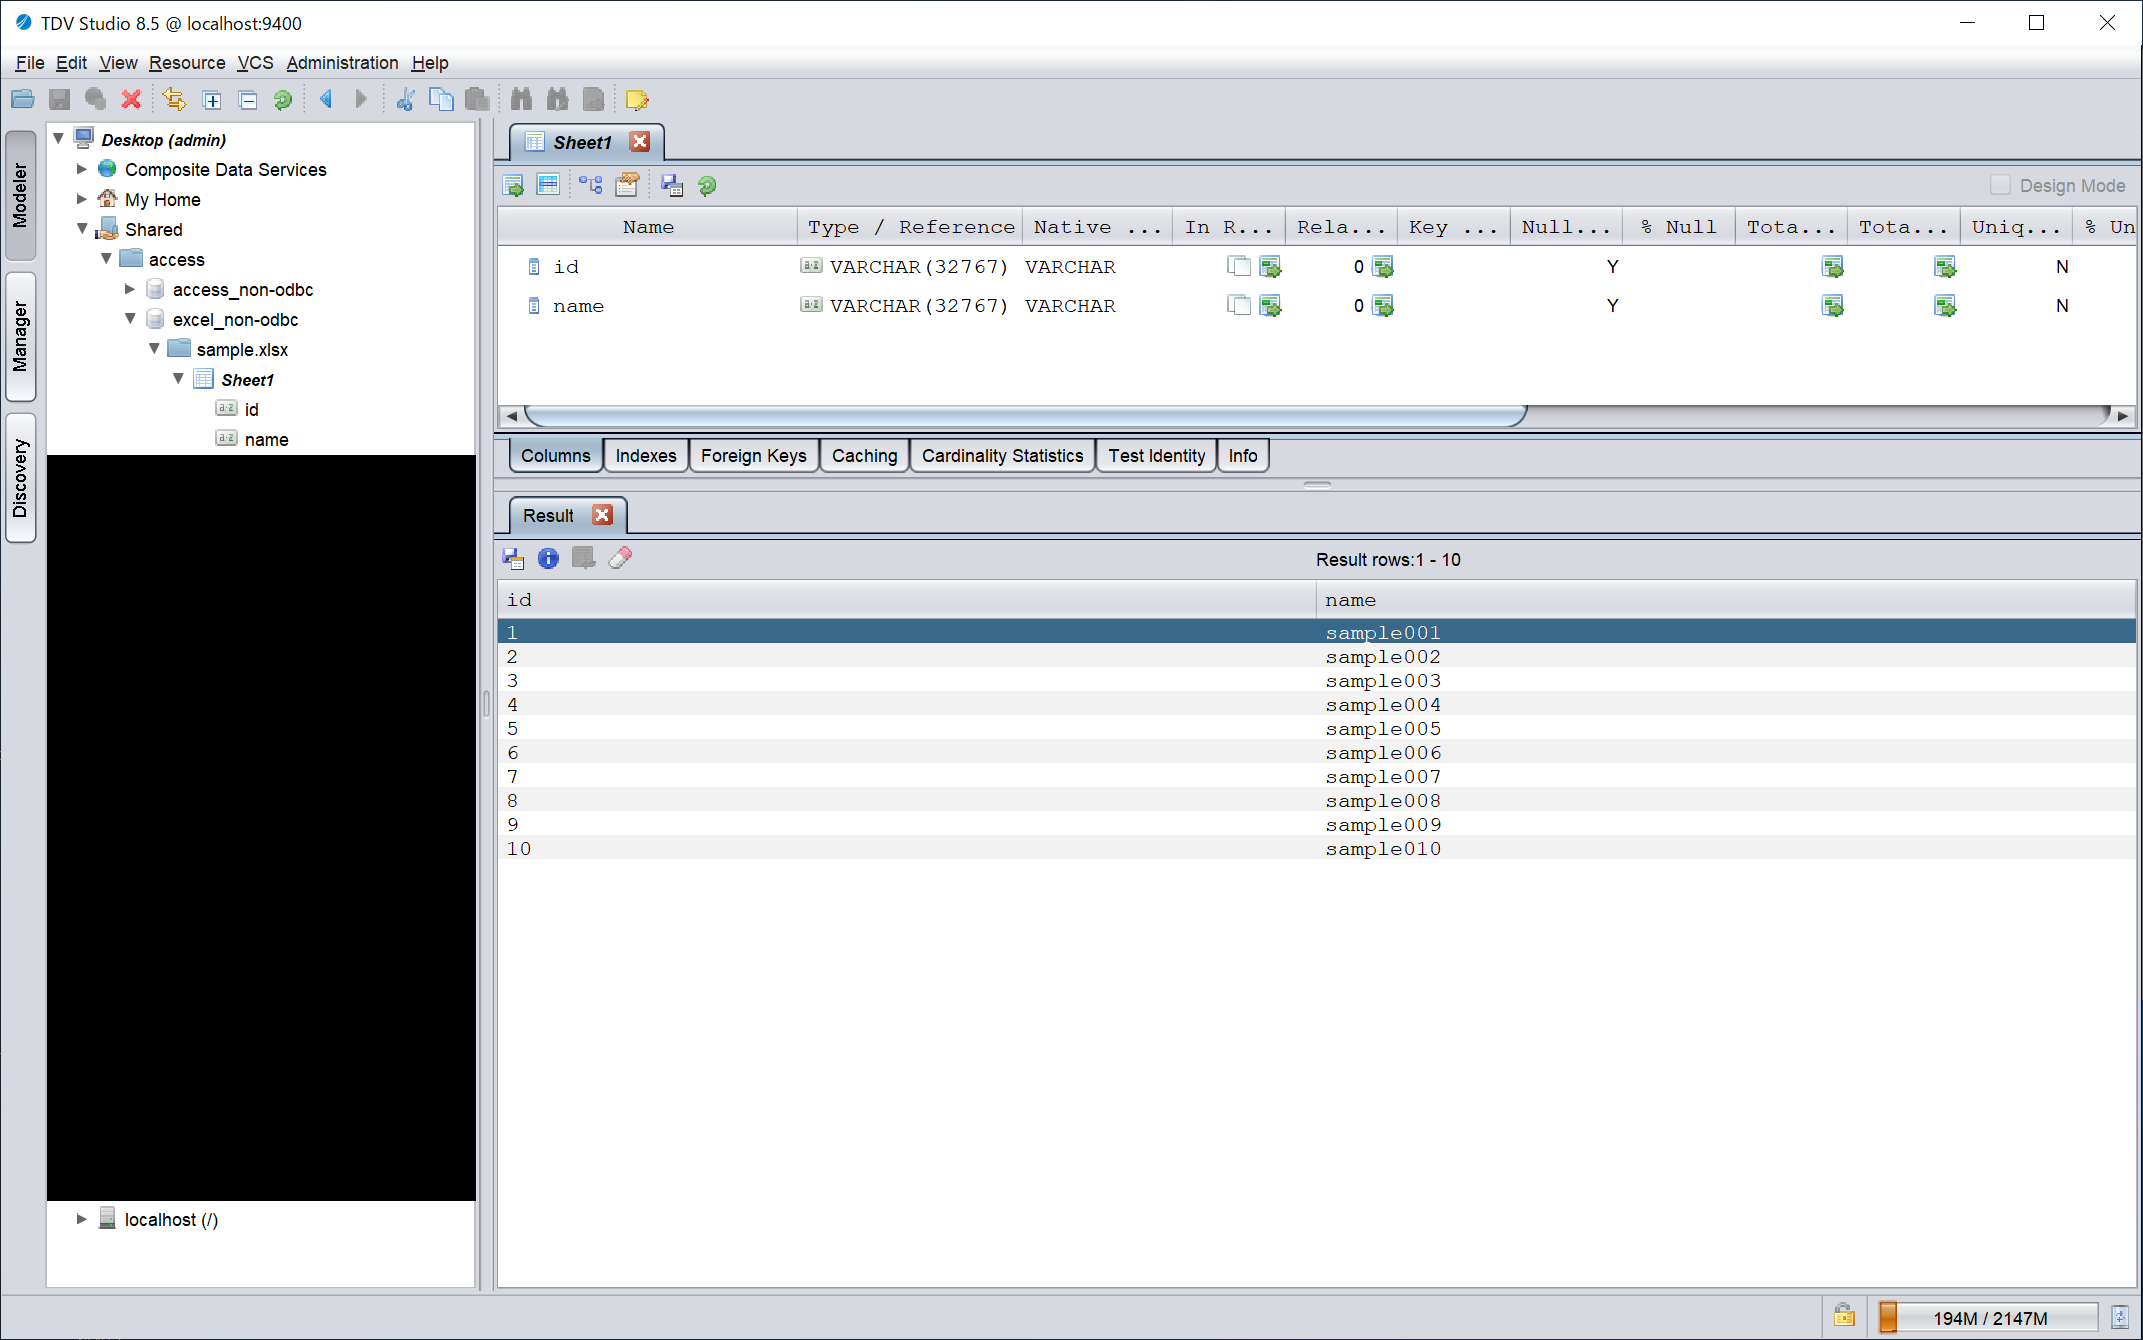
Task: Collapse the Desktop (admin) tree node
Action: click(59, 138)
